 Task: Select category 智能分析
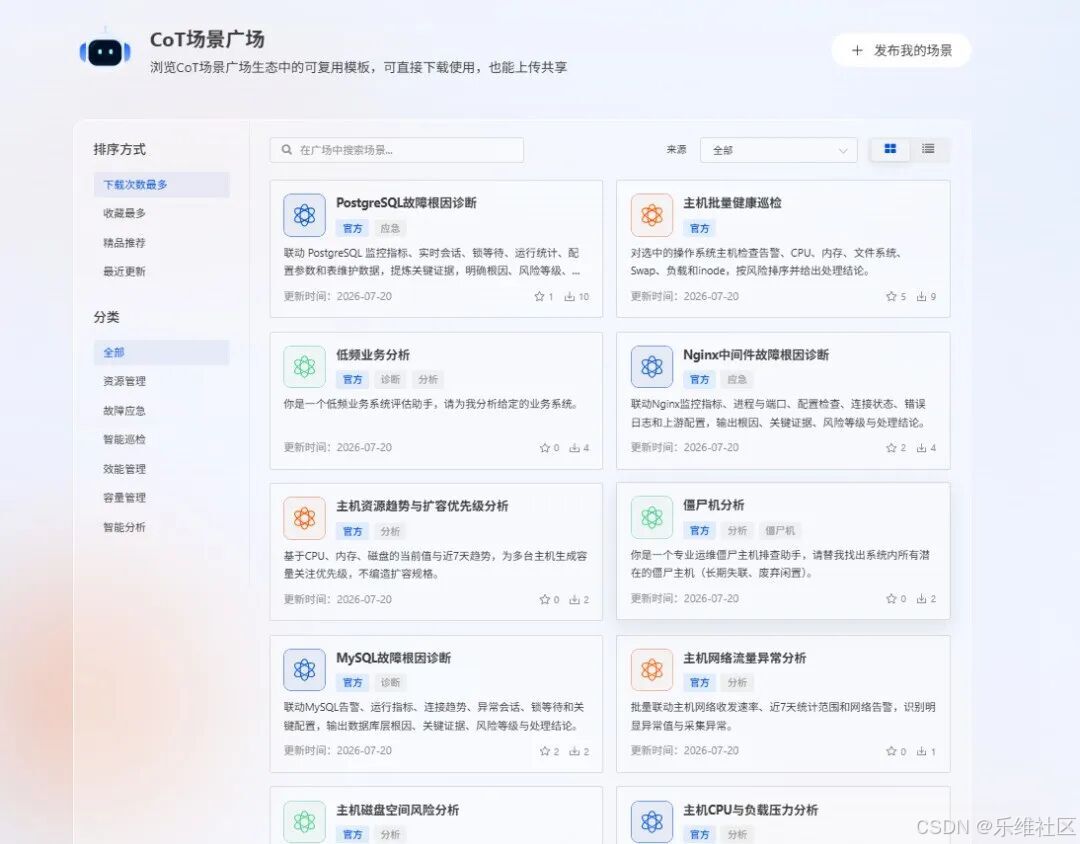125,527
